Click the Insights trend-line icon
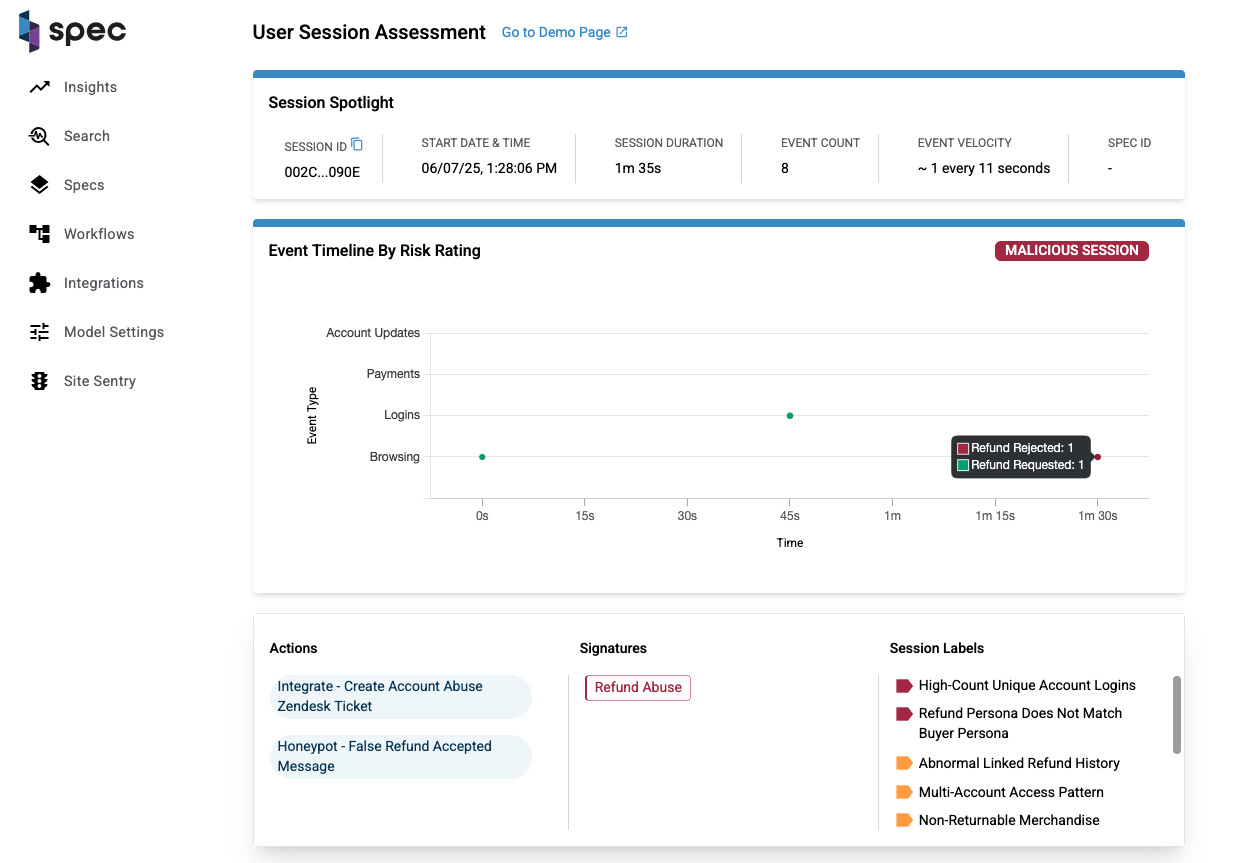Screen dimensions: 1252x863 (x=39, y=87)
